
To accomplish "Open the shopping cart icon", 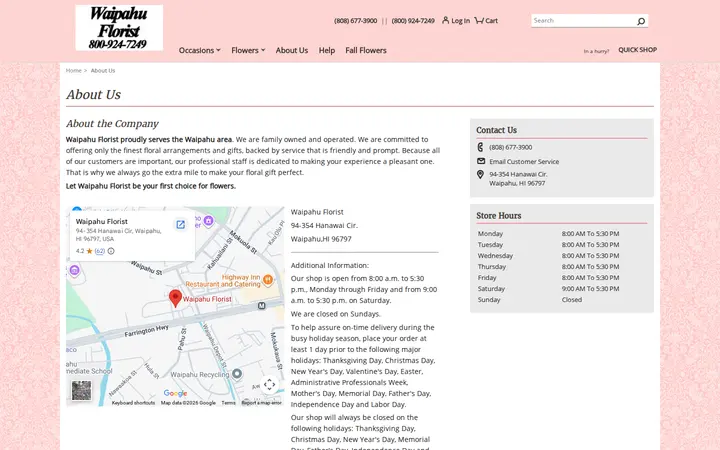I will click(x=479, y=20).
